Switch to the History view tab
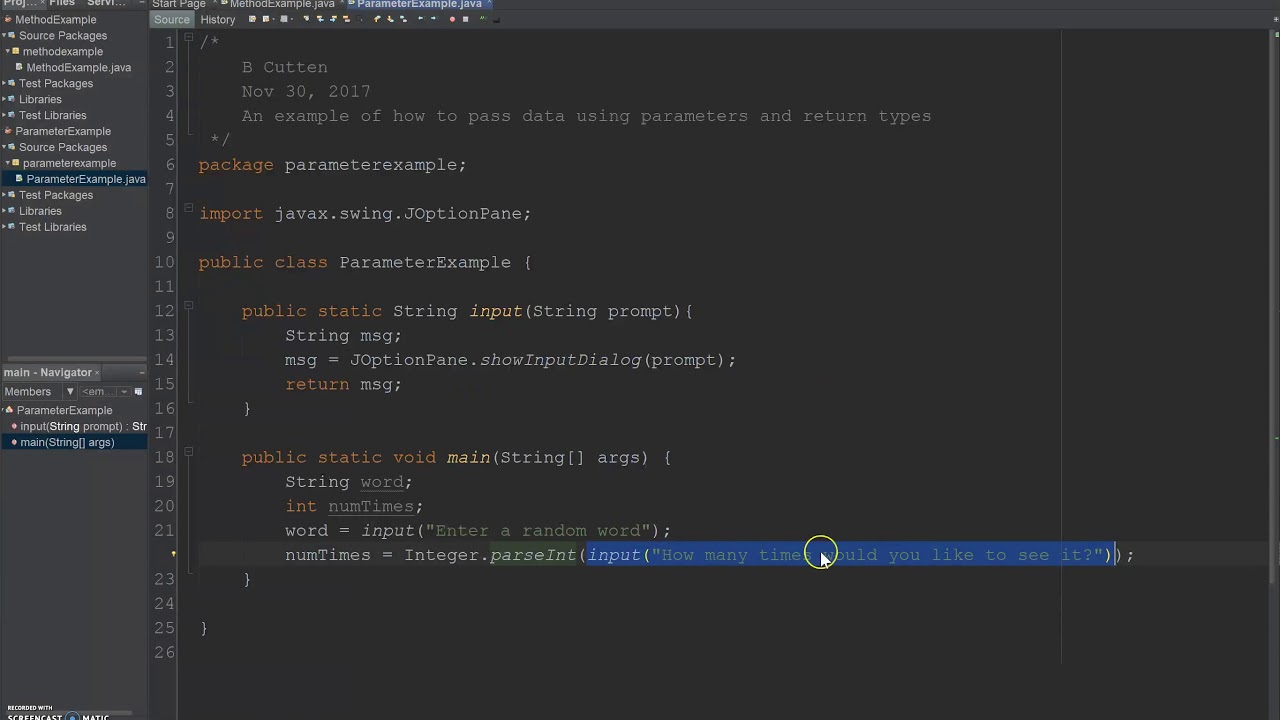The height and width of the screenshot is (720, 1280). [x=218, y=19]
